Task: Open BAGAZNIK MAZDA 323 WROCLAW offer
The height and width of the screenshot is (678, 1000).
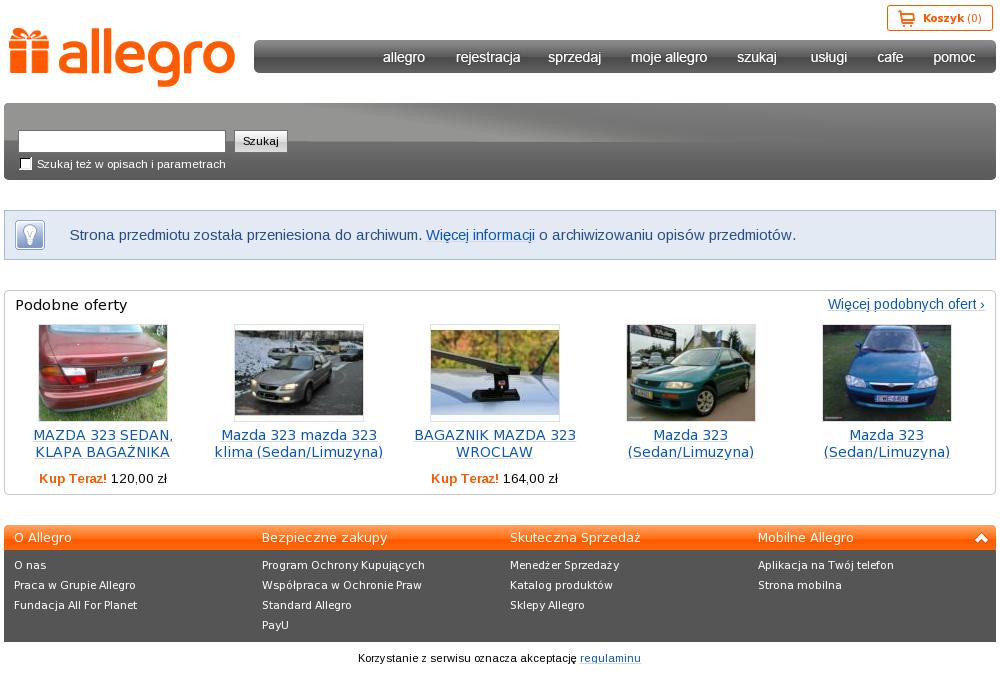Action: coord(495,443)
